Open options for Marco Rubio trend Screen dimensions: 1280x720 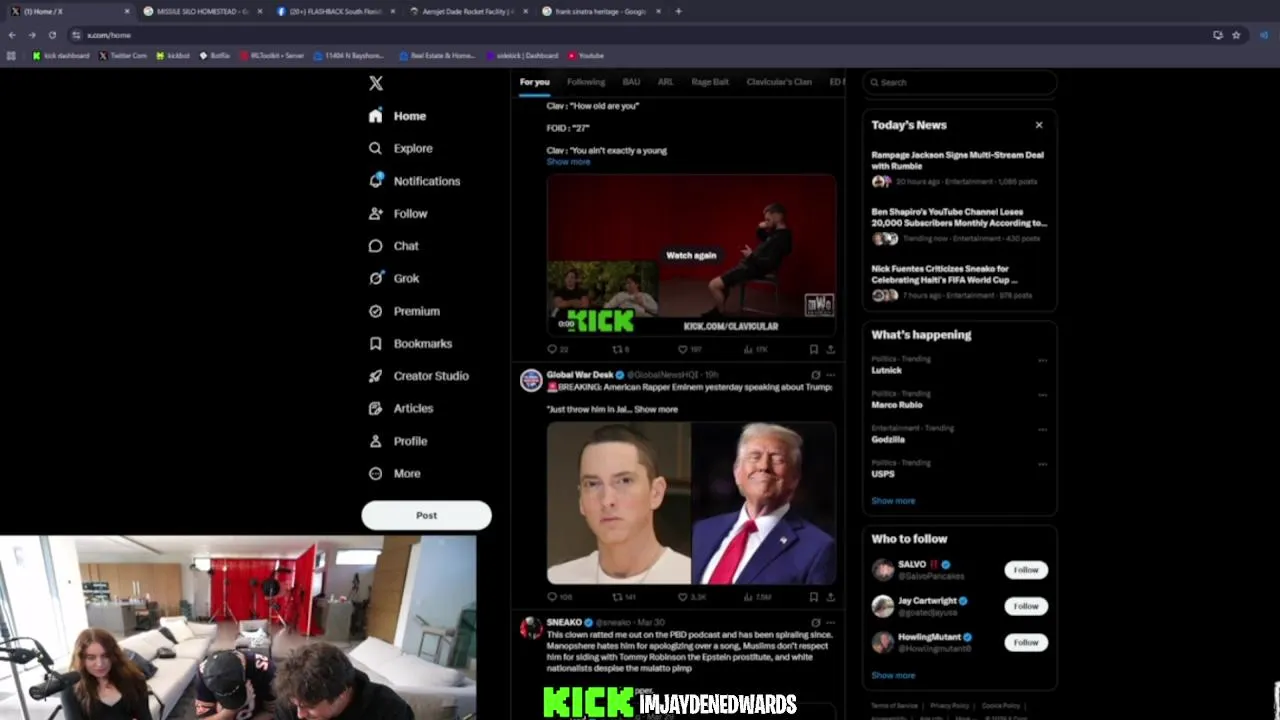click(1042, 395)
